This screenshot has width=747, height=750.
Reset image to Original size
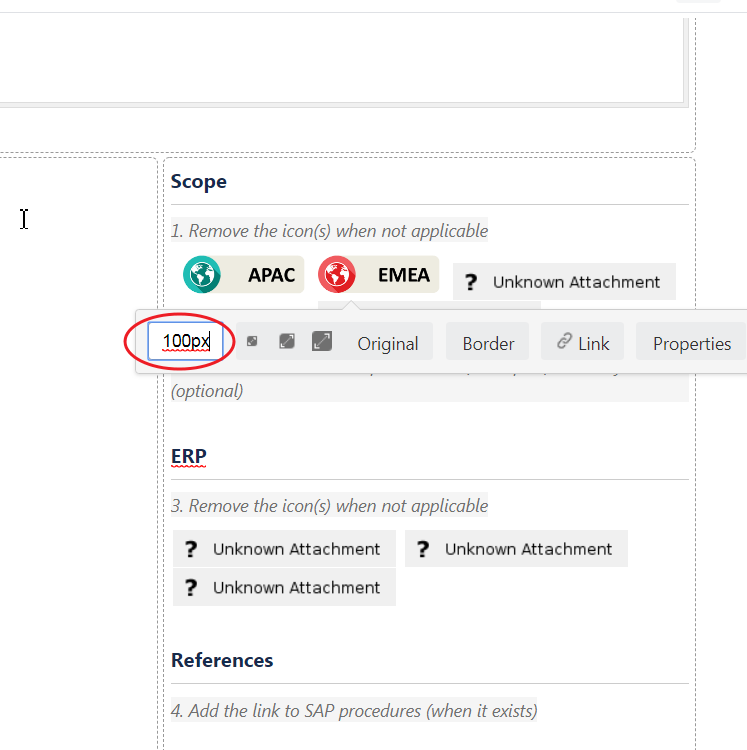tap(387, 343)
